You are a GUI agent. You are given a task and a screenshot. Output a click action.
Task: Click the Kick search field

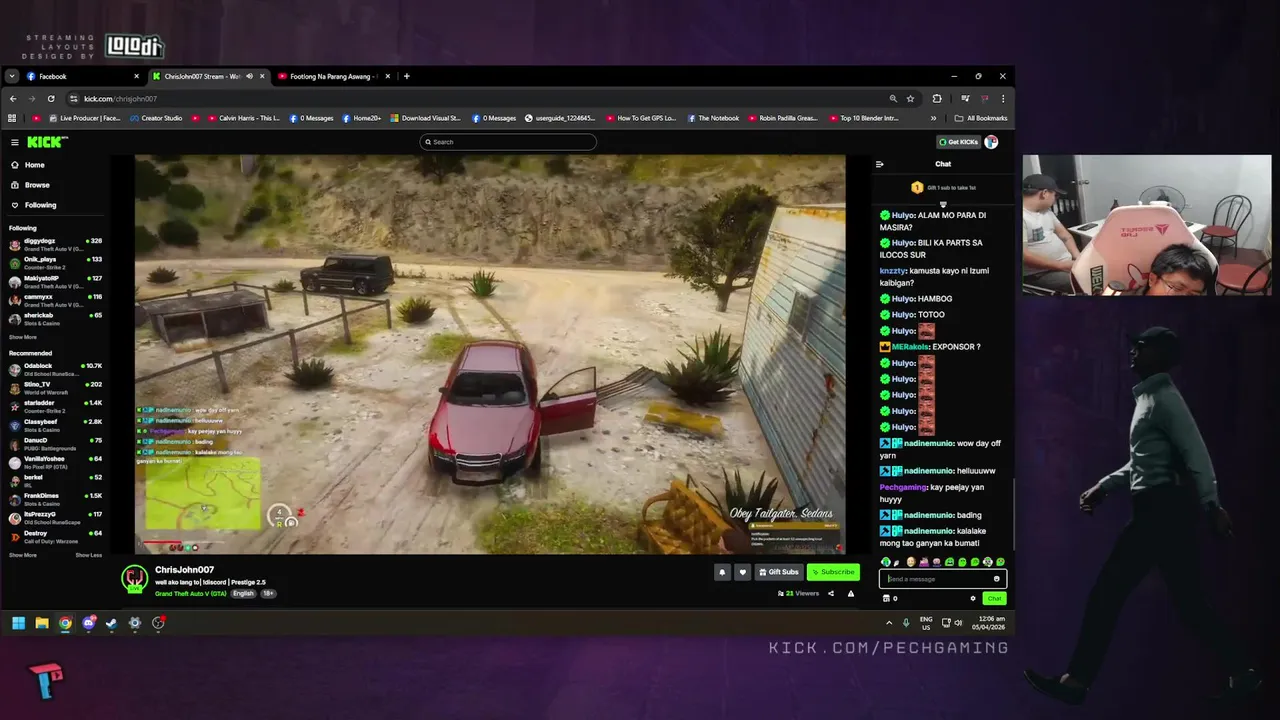click(508, 142)
